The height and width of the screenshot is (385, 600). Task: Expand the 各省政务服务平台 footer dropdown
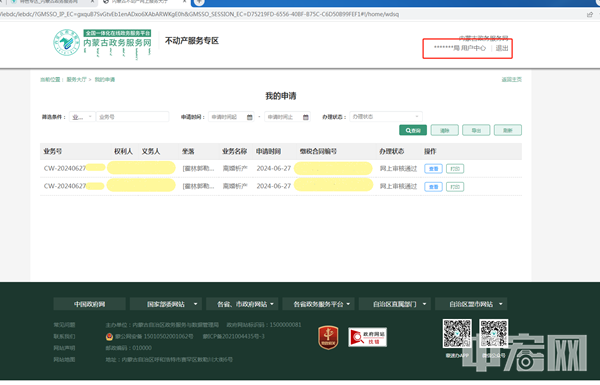point(318,304)
